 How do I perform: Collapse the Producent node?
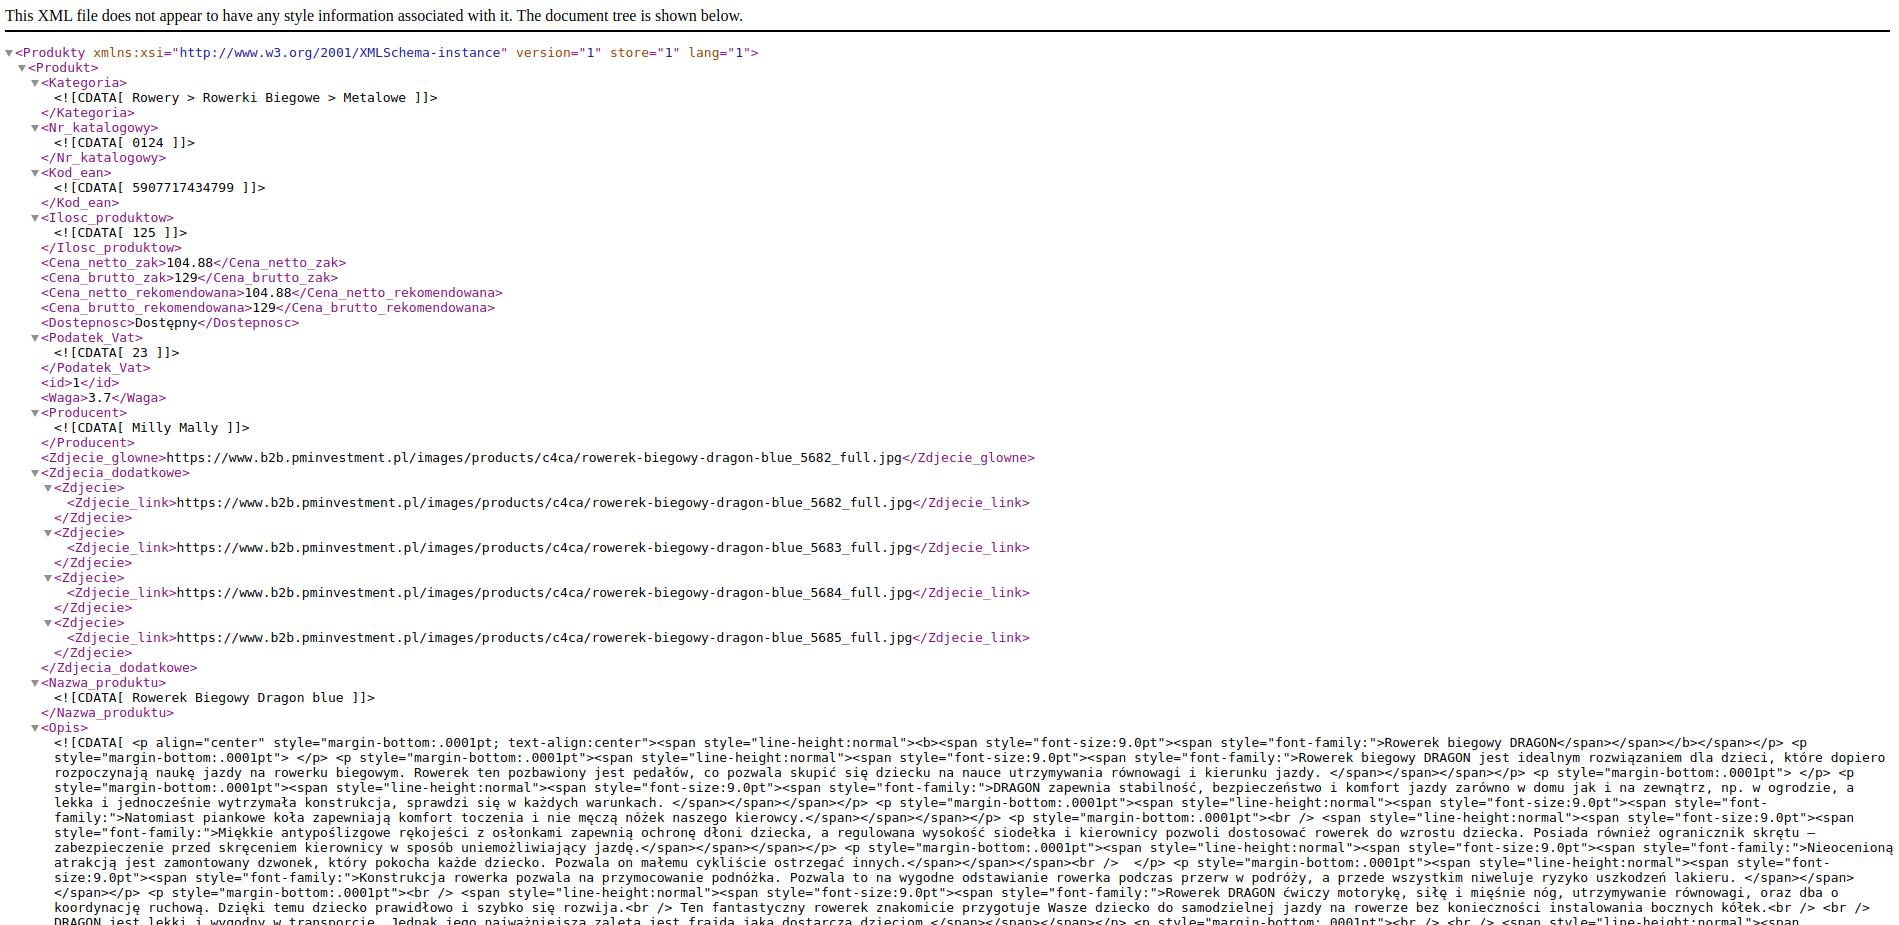tap(35, 413)
